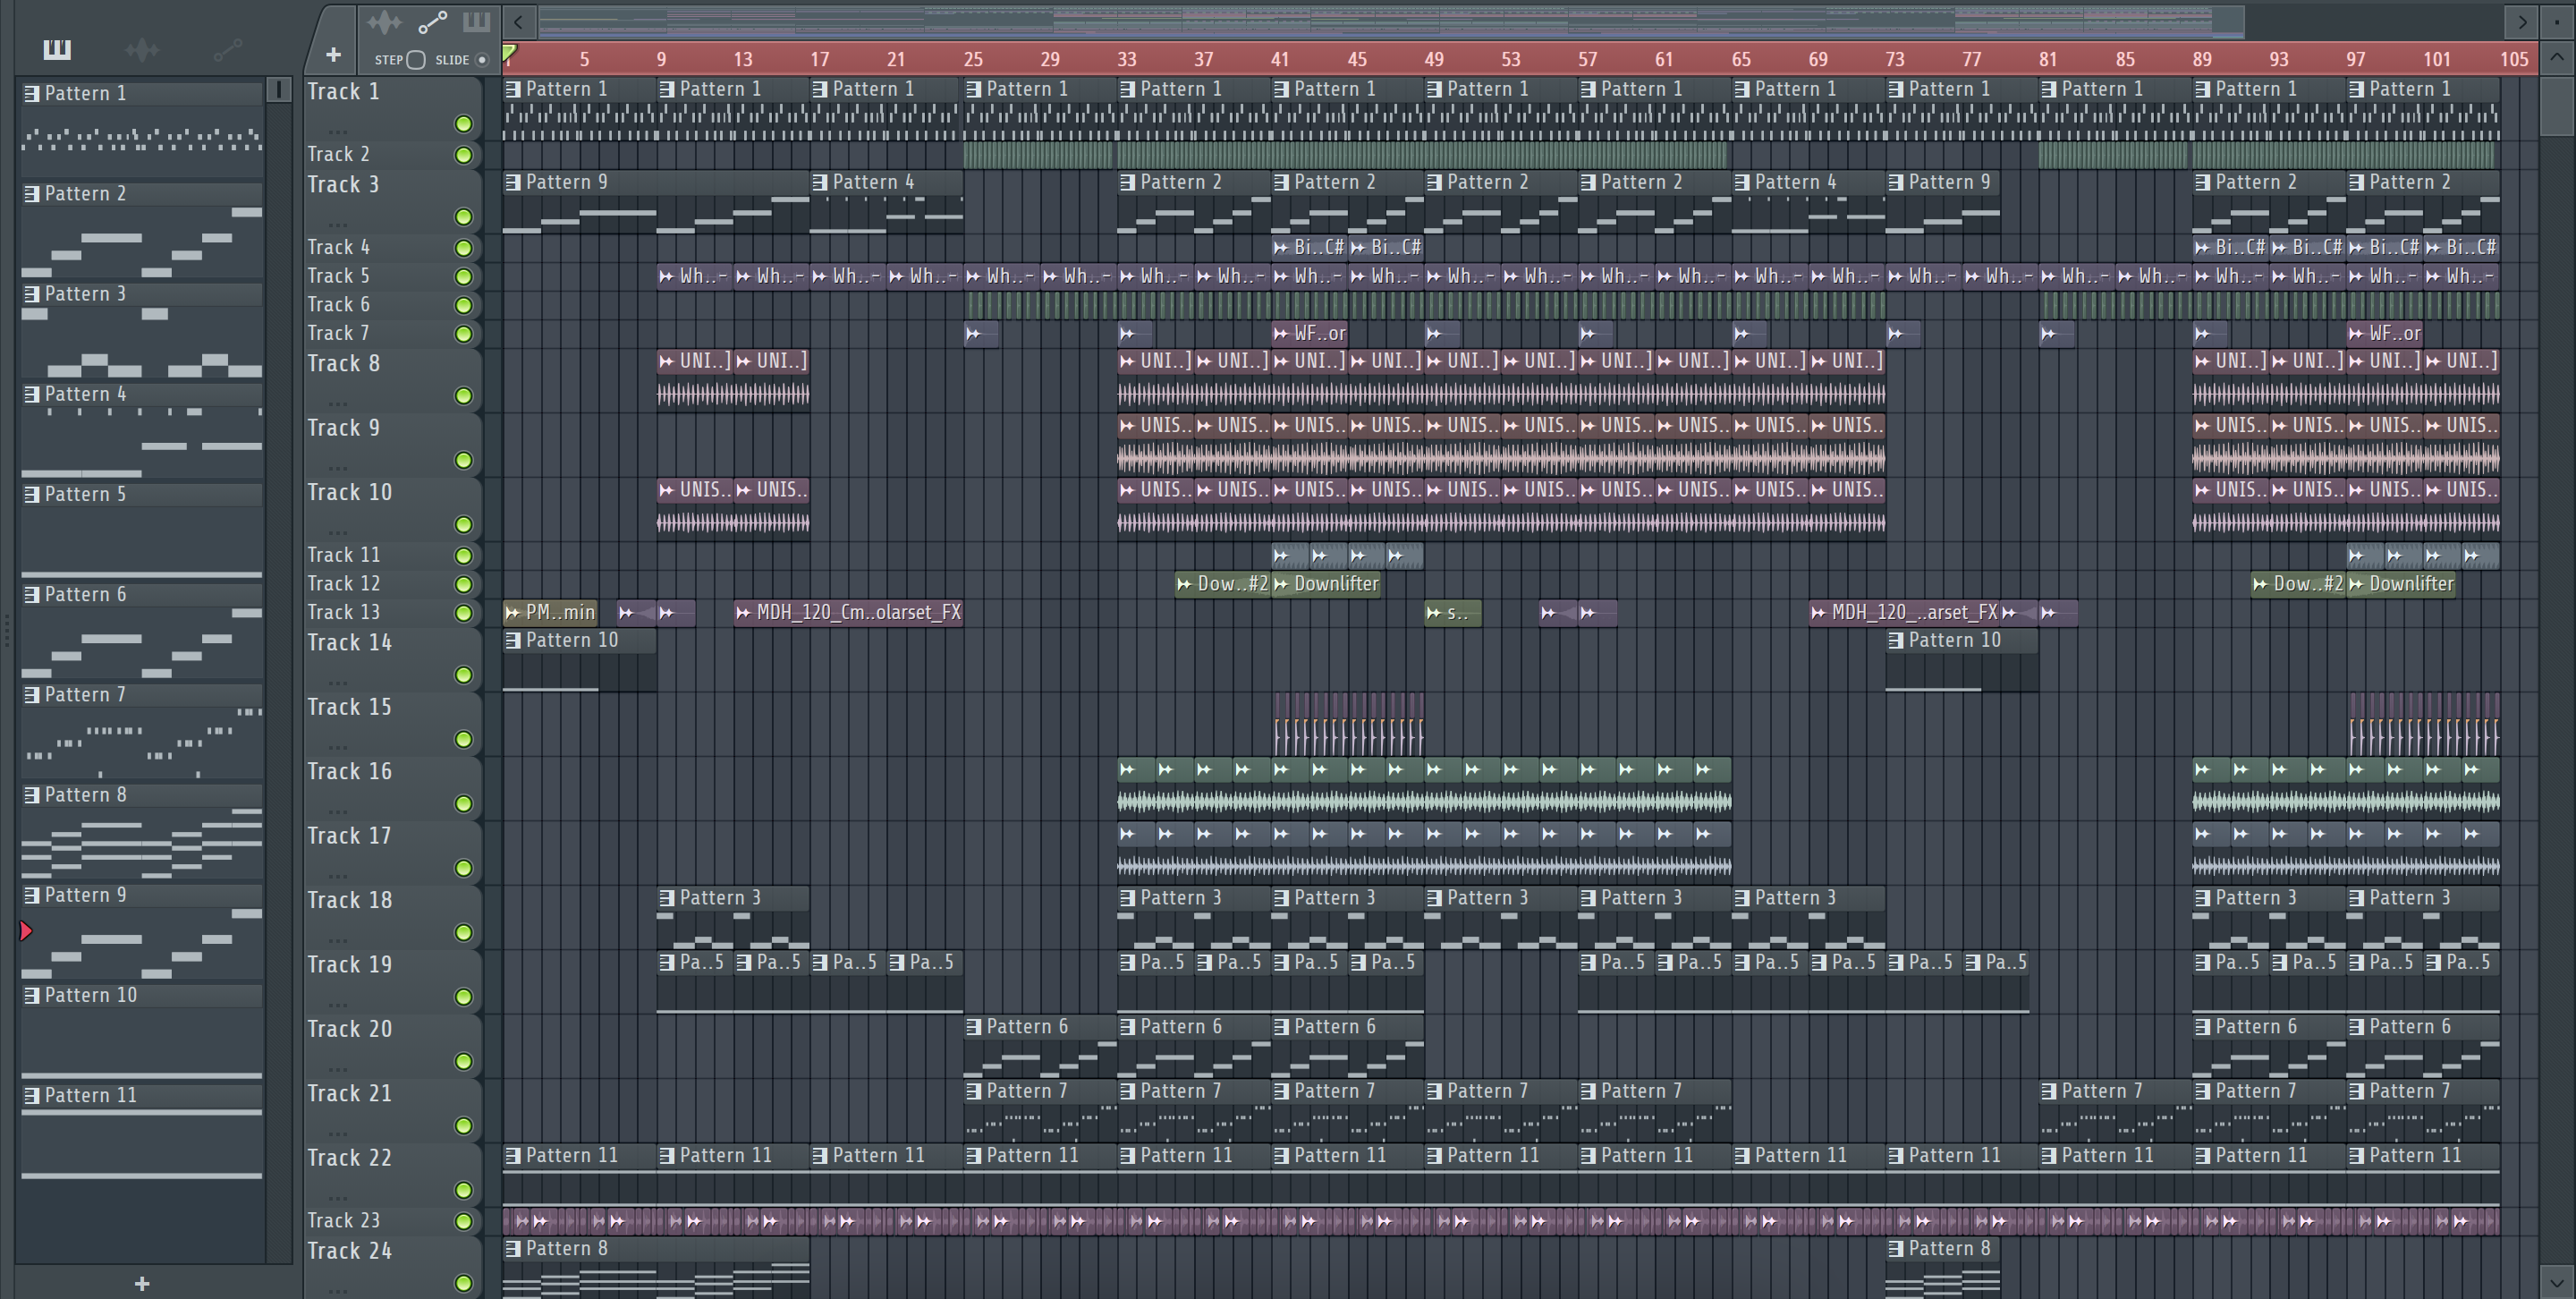
Task: Click the left arrow of the playlist overview
Action: point(518,21)
